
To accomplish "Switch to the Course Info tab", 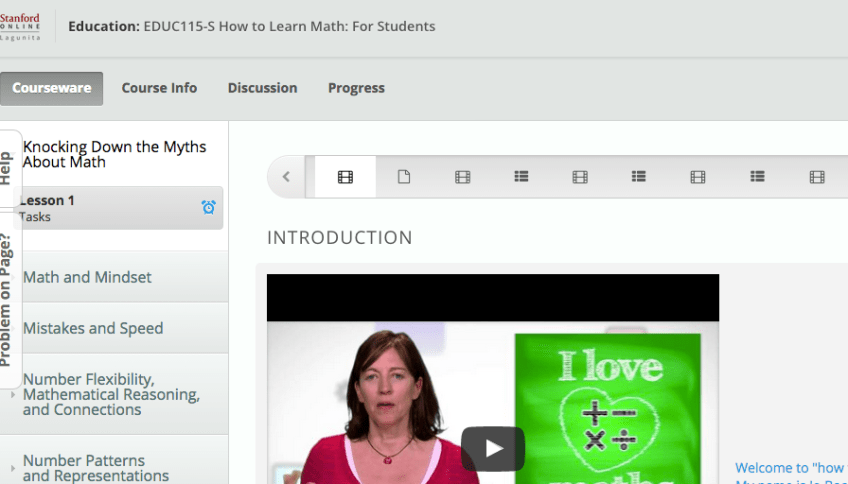I will (x=159, y=88).
